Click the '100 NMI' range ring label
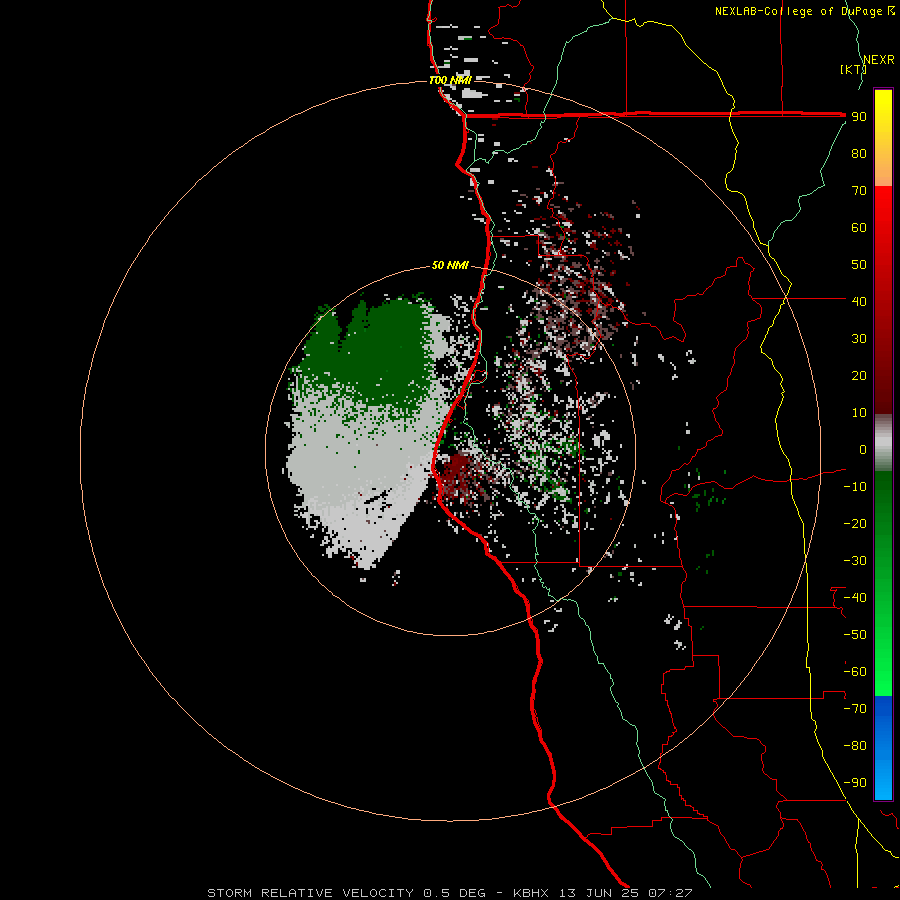900x900 pixels. [x=450, y=80]
